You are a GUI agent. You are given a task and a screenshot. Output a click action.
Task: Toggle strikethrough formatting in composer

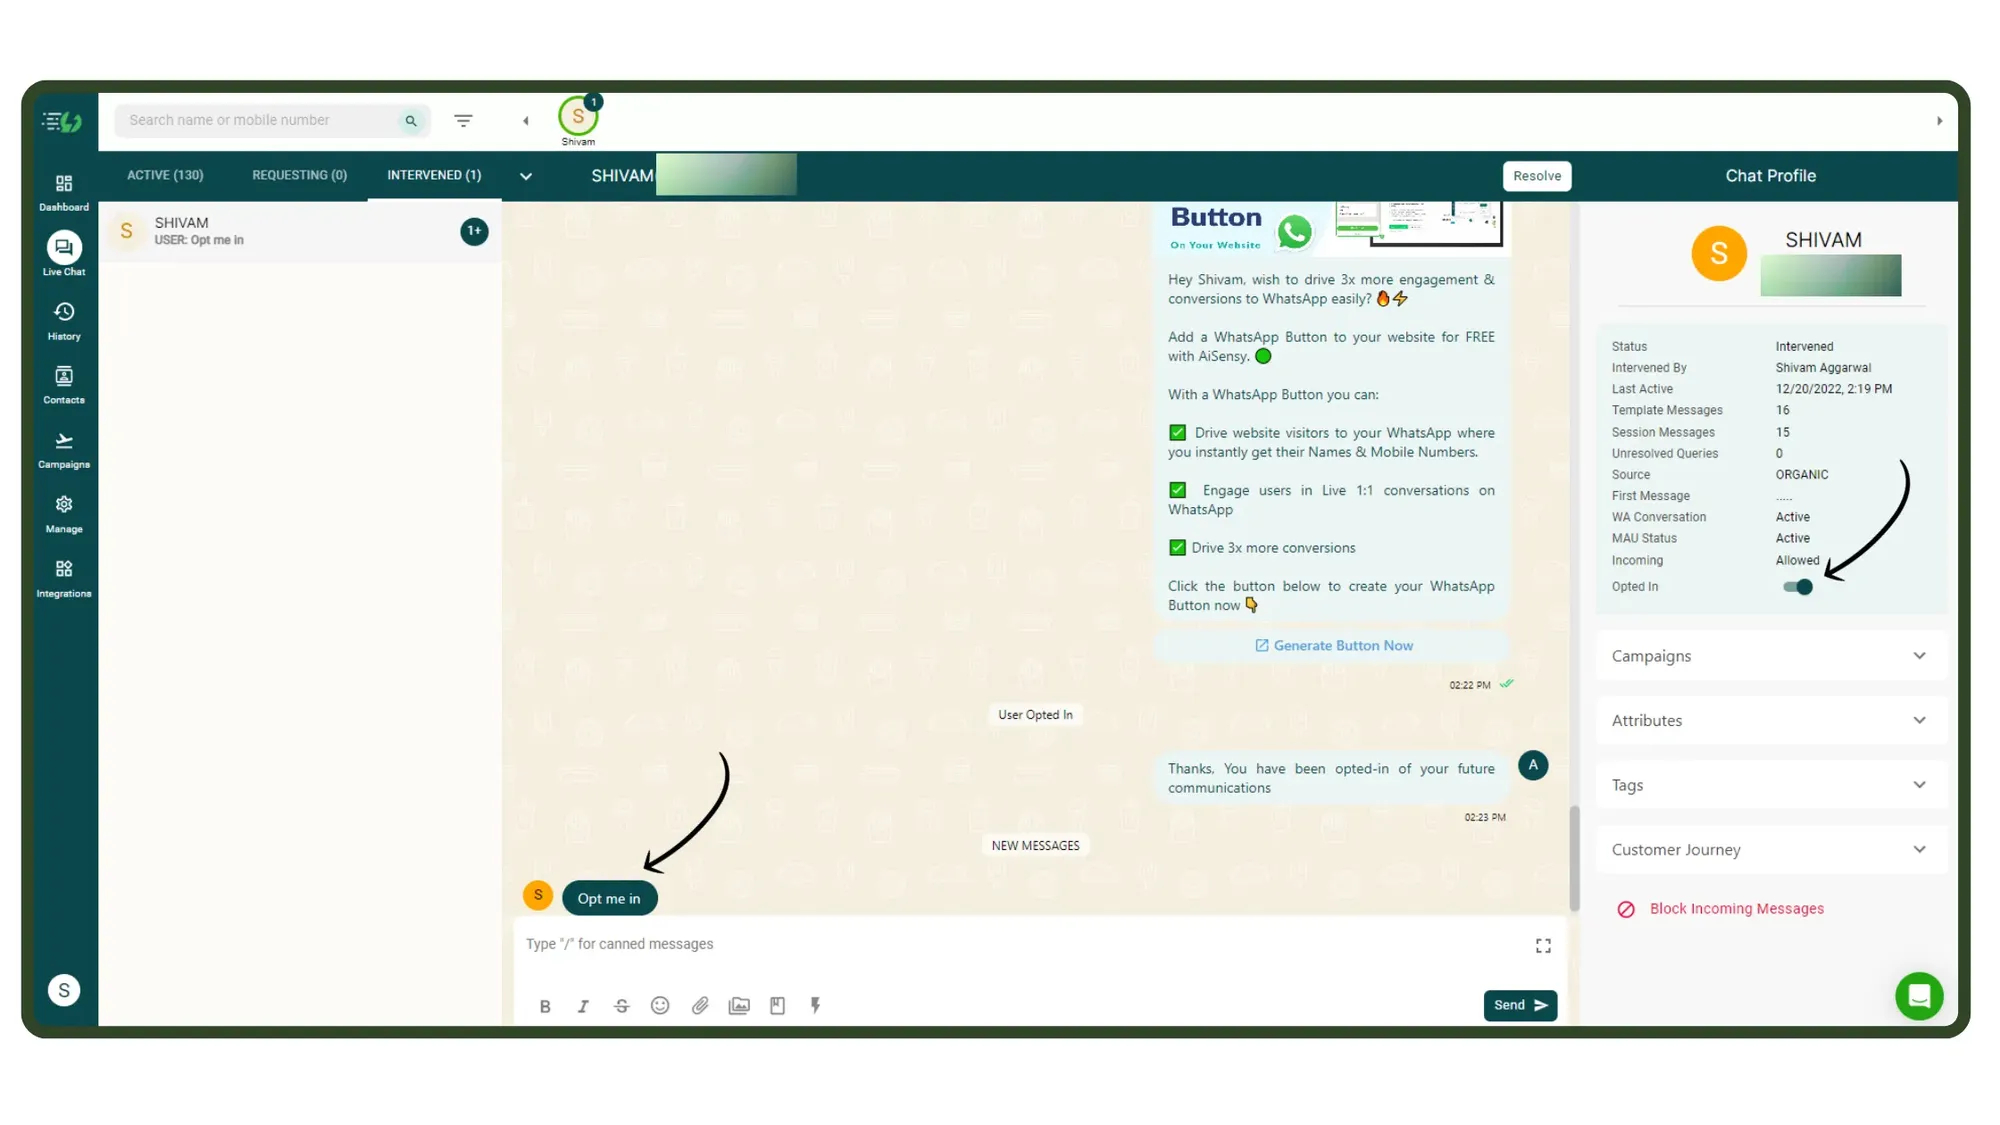622,1004
